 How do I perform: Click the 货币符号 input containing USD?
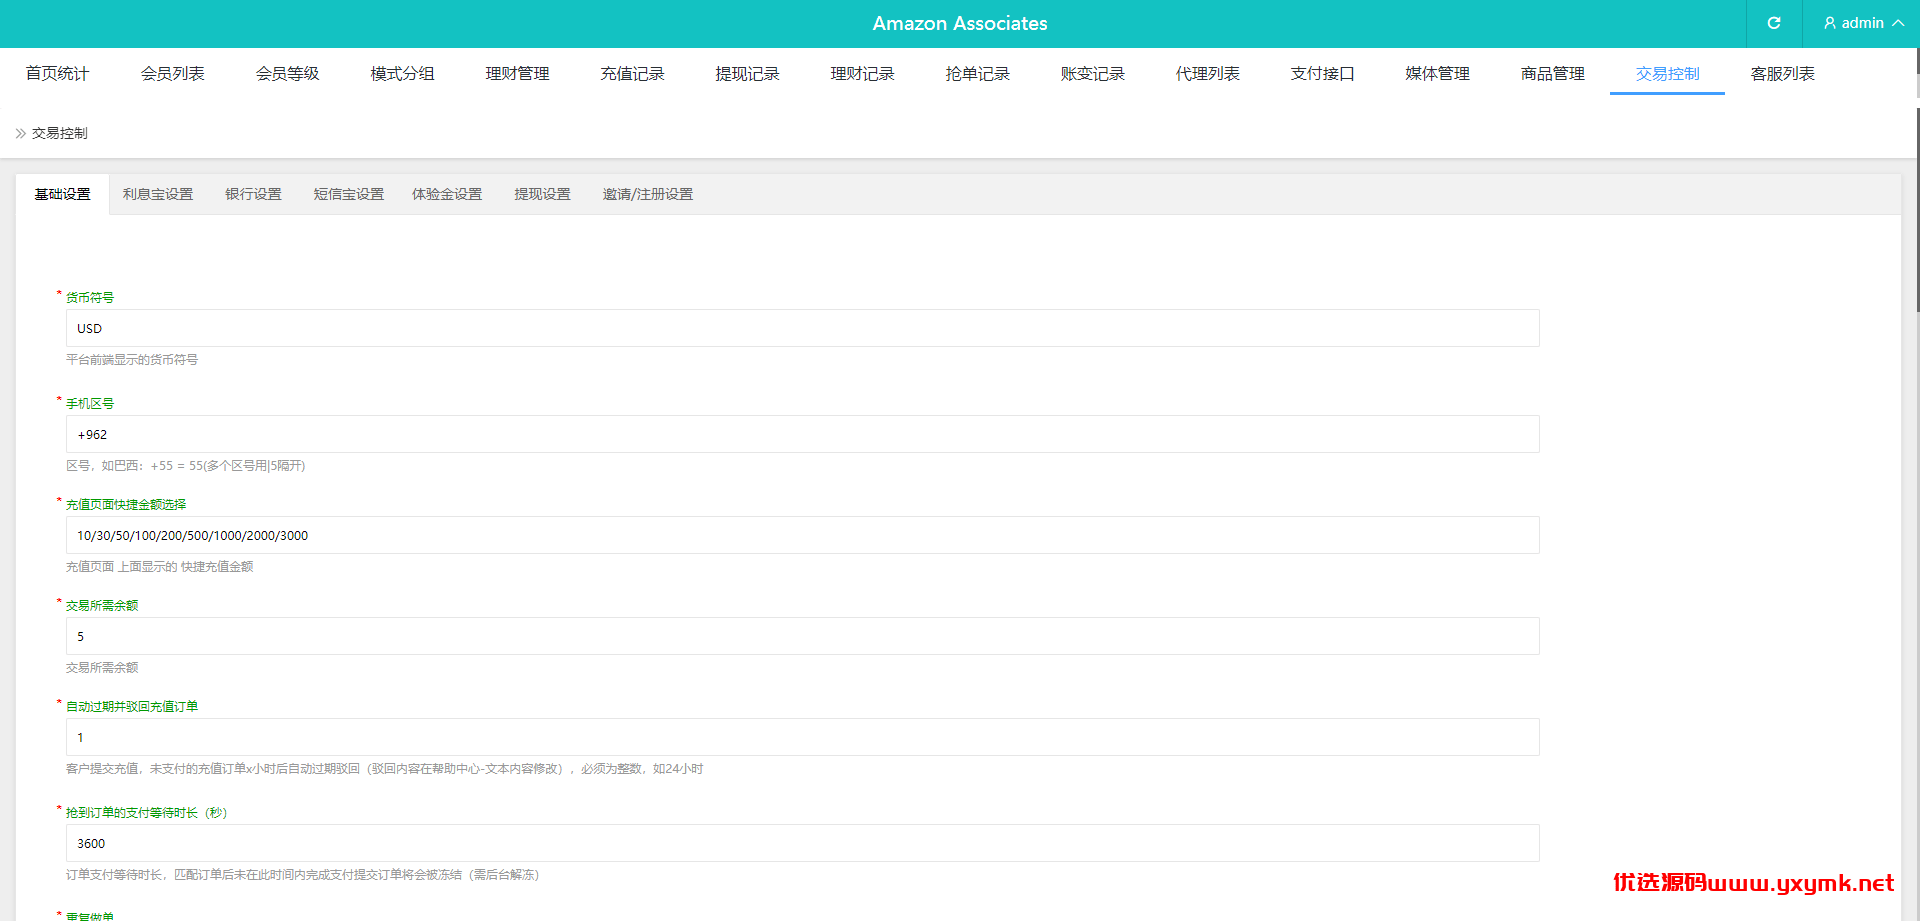(x=802, y=328)
